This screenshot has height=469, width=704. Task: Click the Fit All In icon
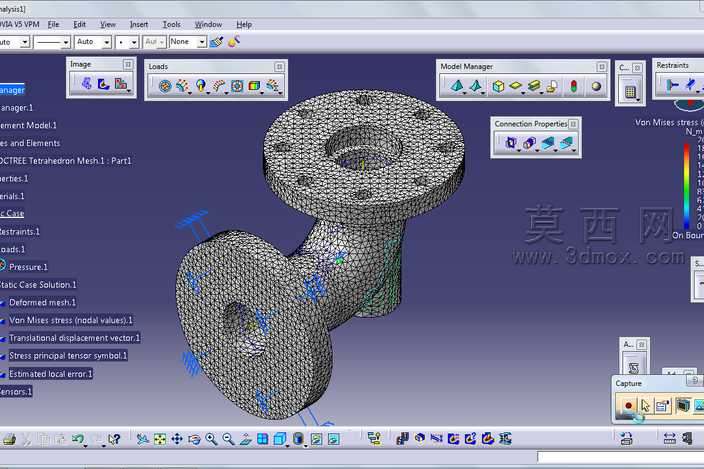tap(160, 439)
